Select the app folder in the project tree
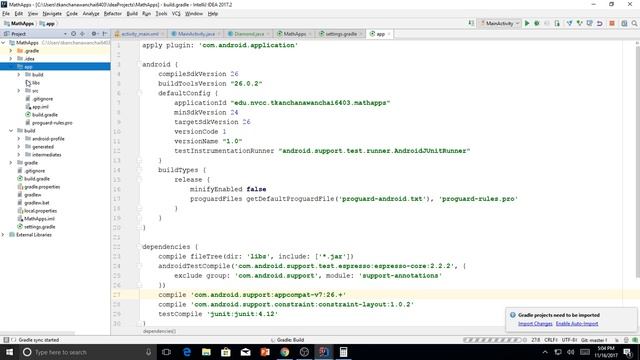The image size is (640, 360). (x=55, y=67)
